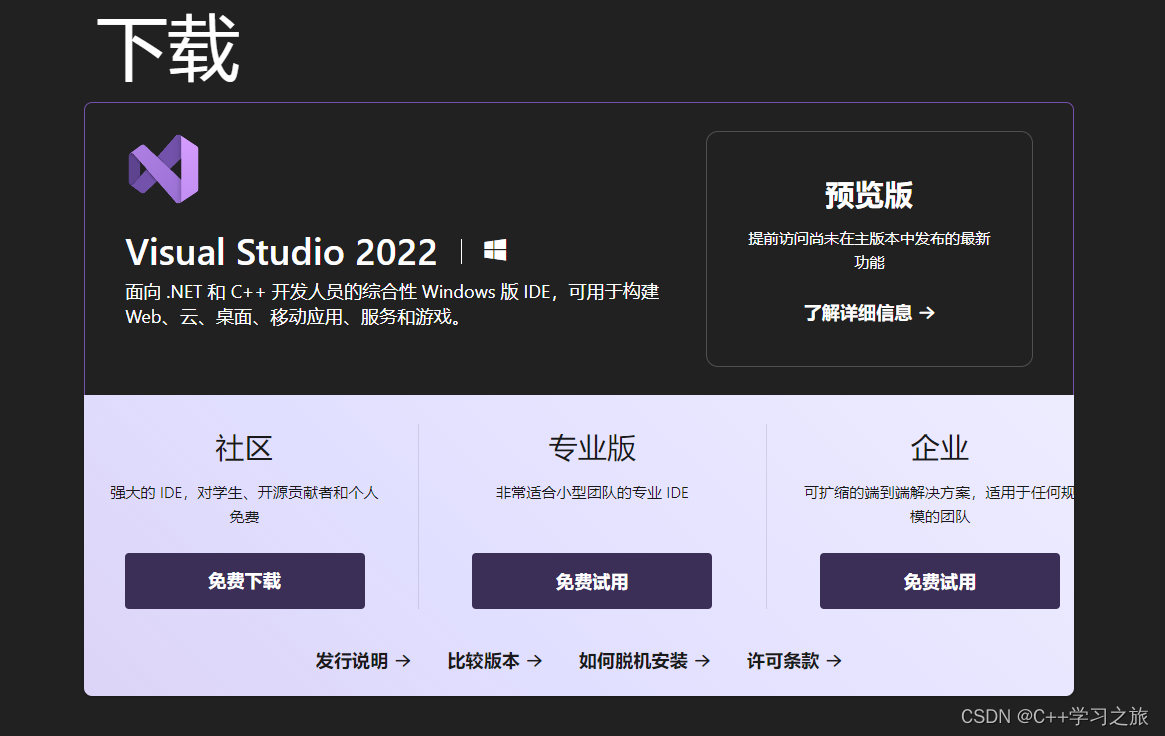Click the 企业 edition heading

pyautogui.click(x=939, y=449)
